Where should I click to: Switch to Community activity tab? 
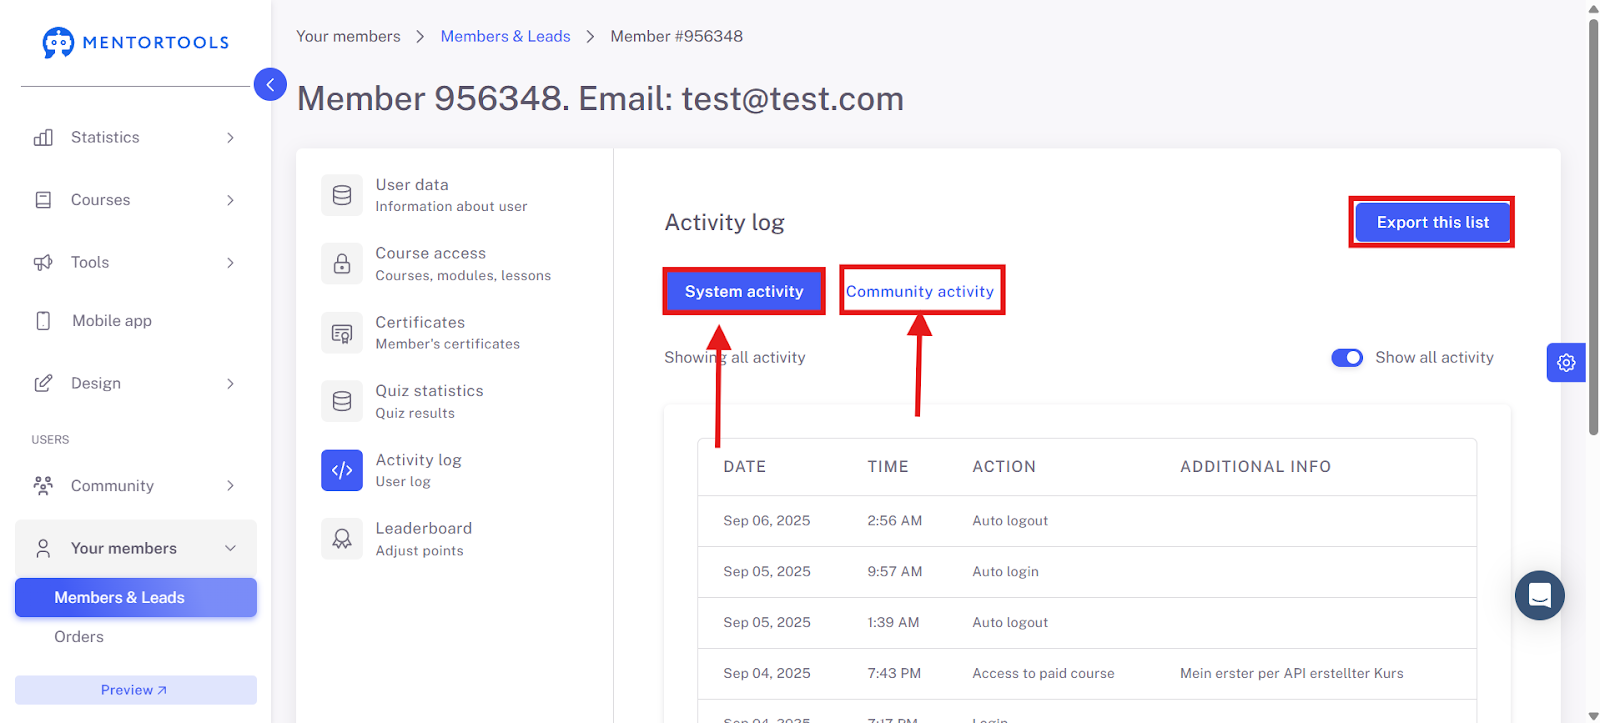coord(920,291)
